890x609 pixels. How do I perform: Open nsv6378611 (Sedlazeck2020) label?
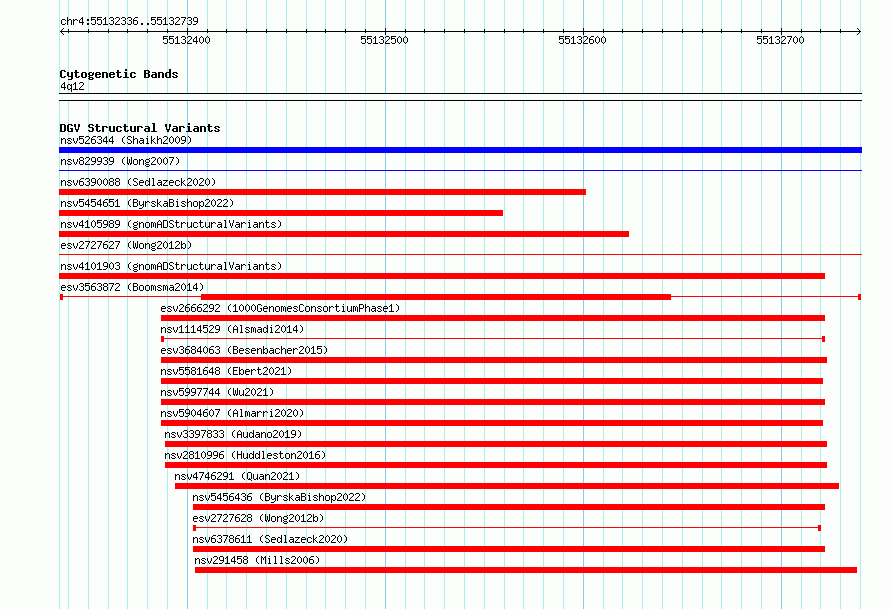[x=270, y=539]
